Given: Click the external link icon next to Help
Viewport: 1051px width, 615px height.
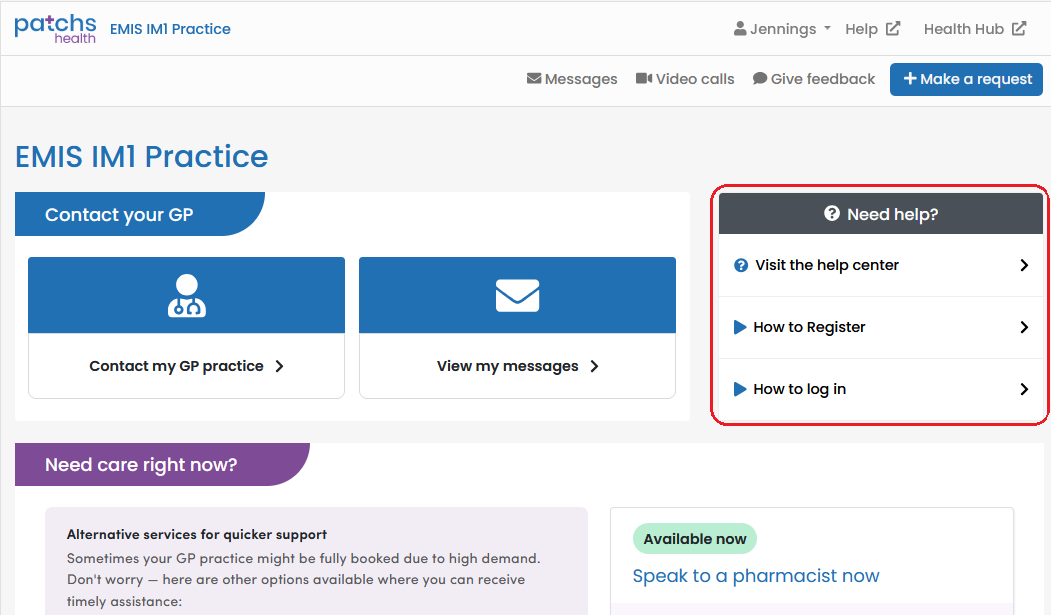Looking at the screenshot, I should click(893, 28).
